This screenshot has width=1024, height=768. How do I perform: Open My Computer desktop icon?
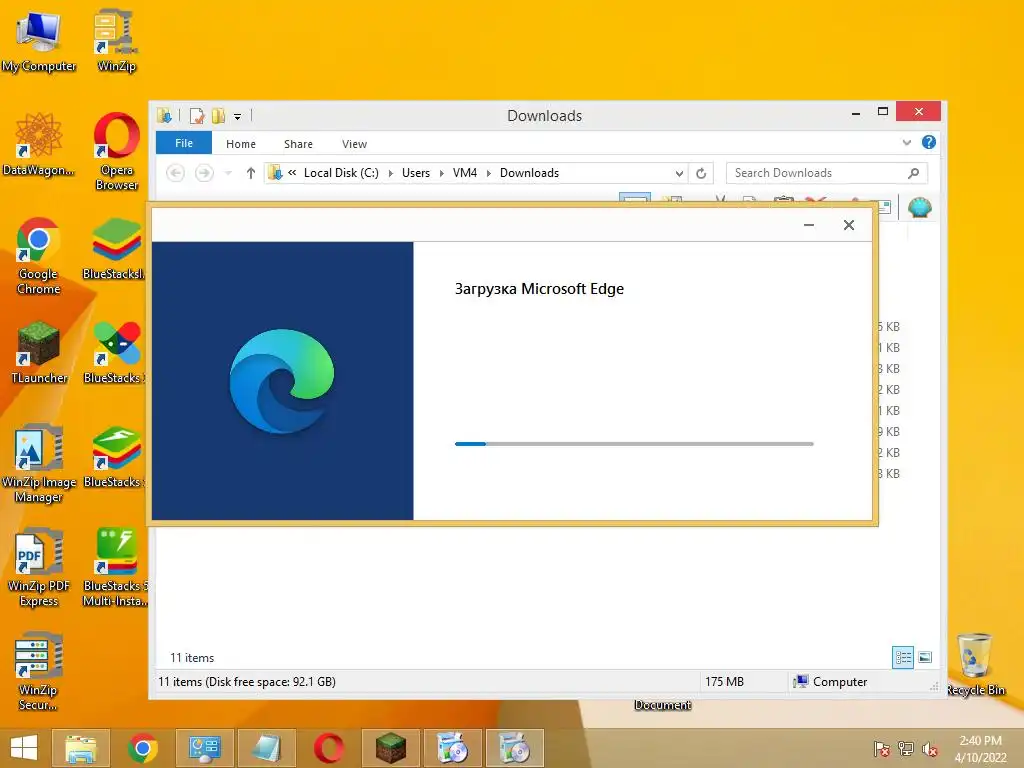(x=39, y=40)
